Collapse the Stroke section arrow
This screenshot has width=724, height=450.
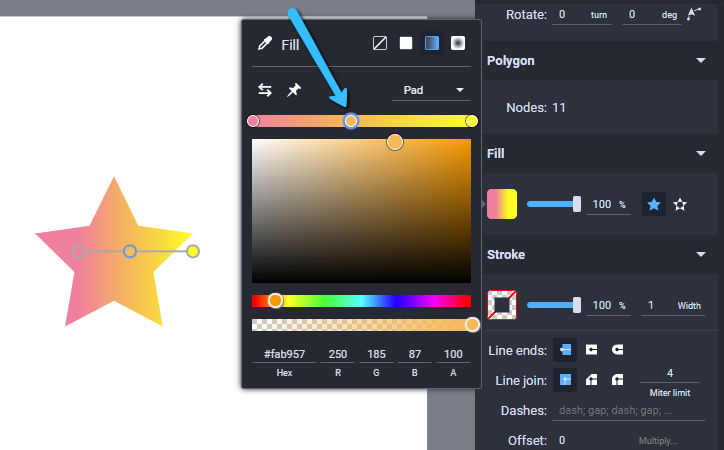[x=701, y=254]
